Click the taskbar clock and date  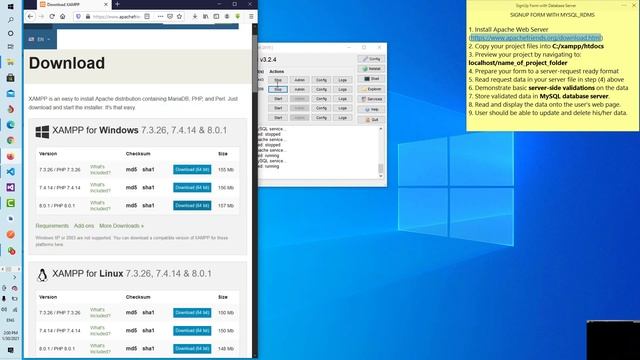pyautogui.click(x=11, y=336)
